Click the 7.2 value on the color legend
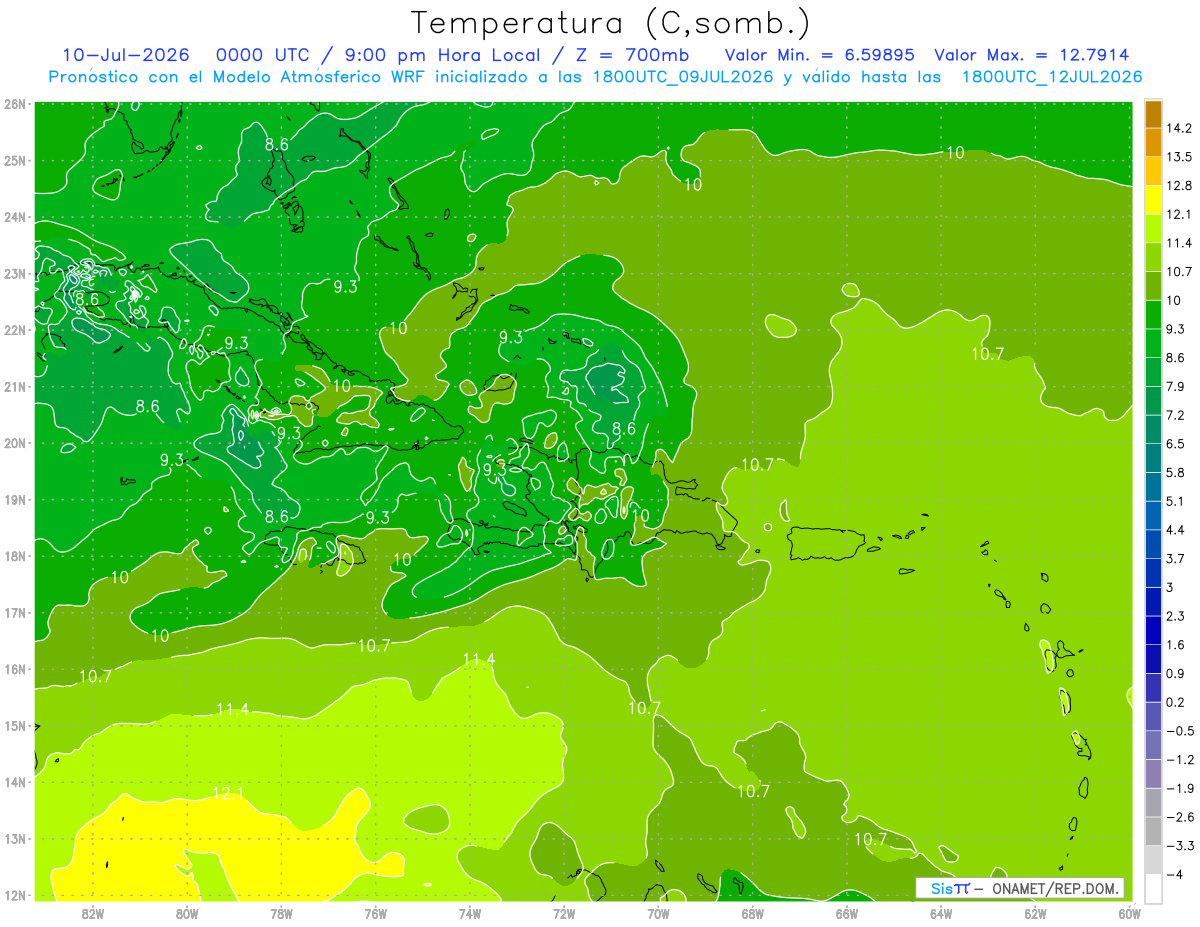The image size is (1200, 927). (x=1177, y=415)
